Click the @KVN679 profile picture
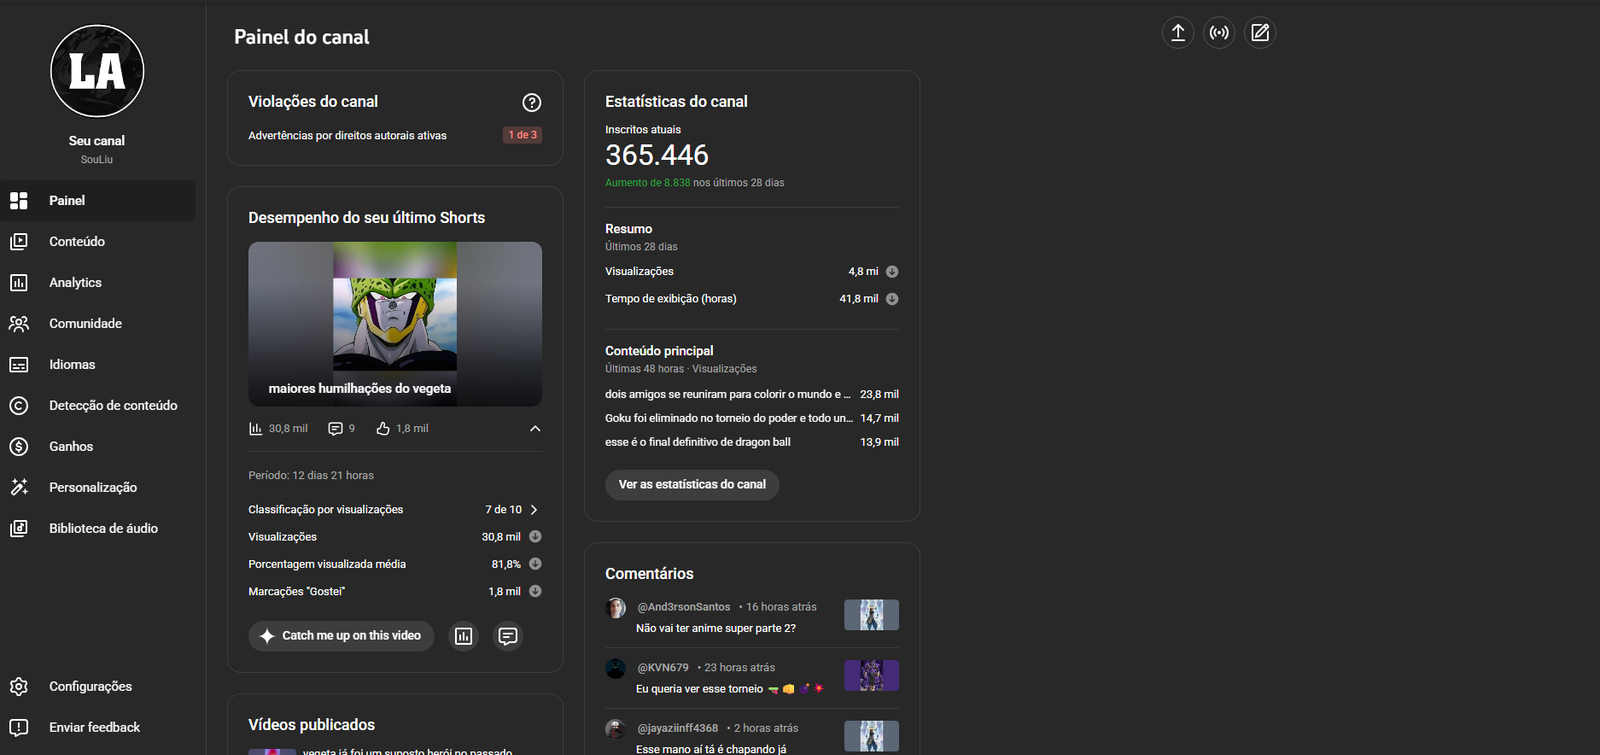 (x=616, y=669)
